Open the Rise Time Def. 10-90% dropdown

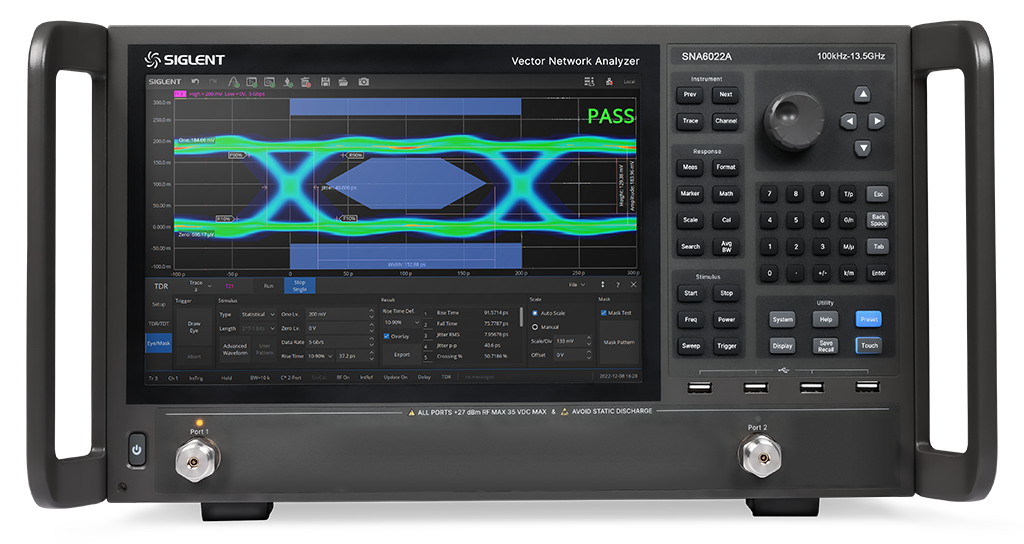(x=401, y=323)
